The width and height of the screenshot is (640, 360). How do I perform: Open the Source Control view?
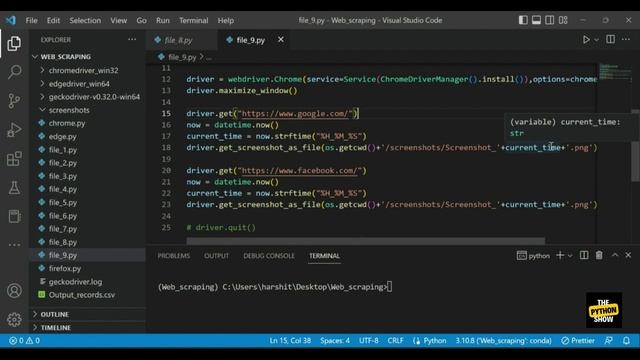(x=14, y=101)
